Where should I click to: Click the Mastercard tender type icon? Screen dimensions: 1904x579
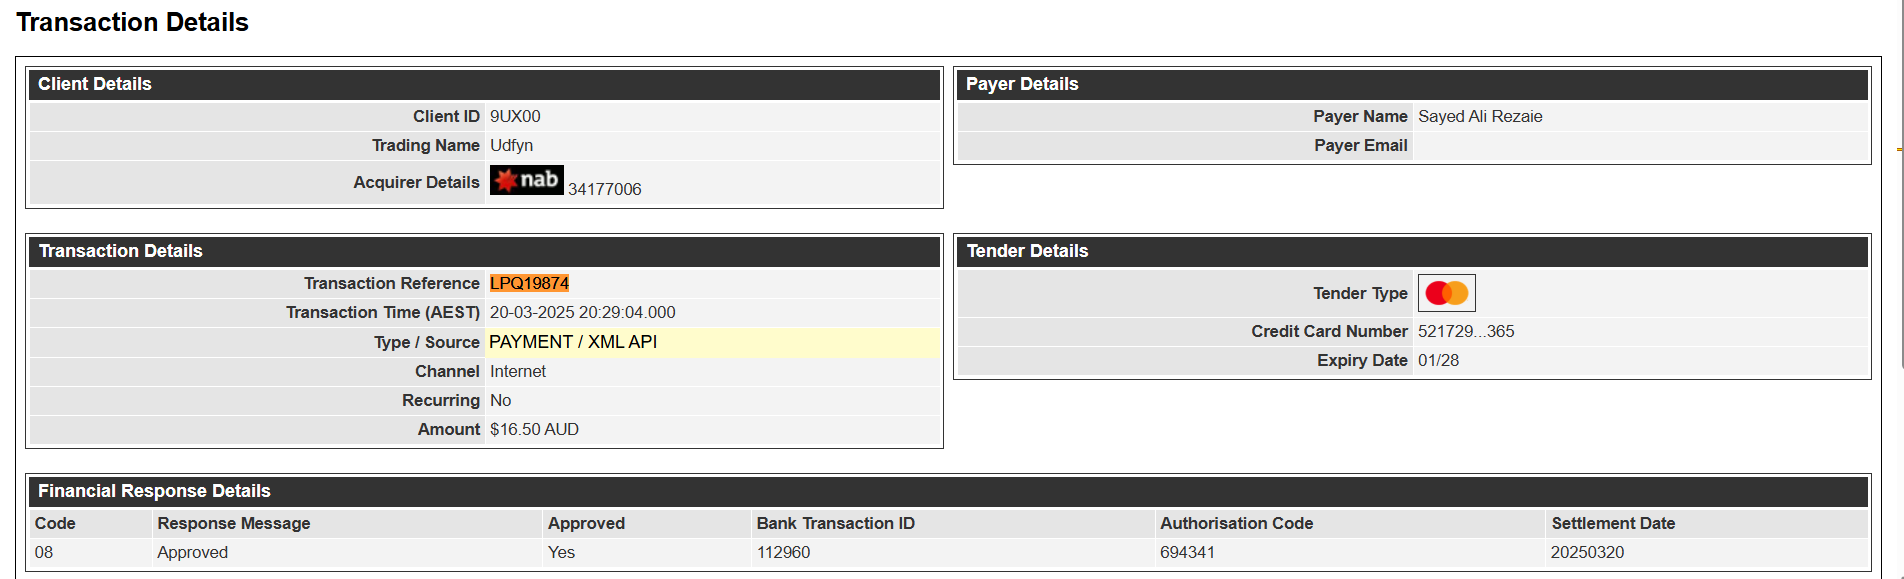click(1446, 293)
